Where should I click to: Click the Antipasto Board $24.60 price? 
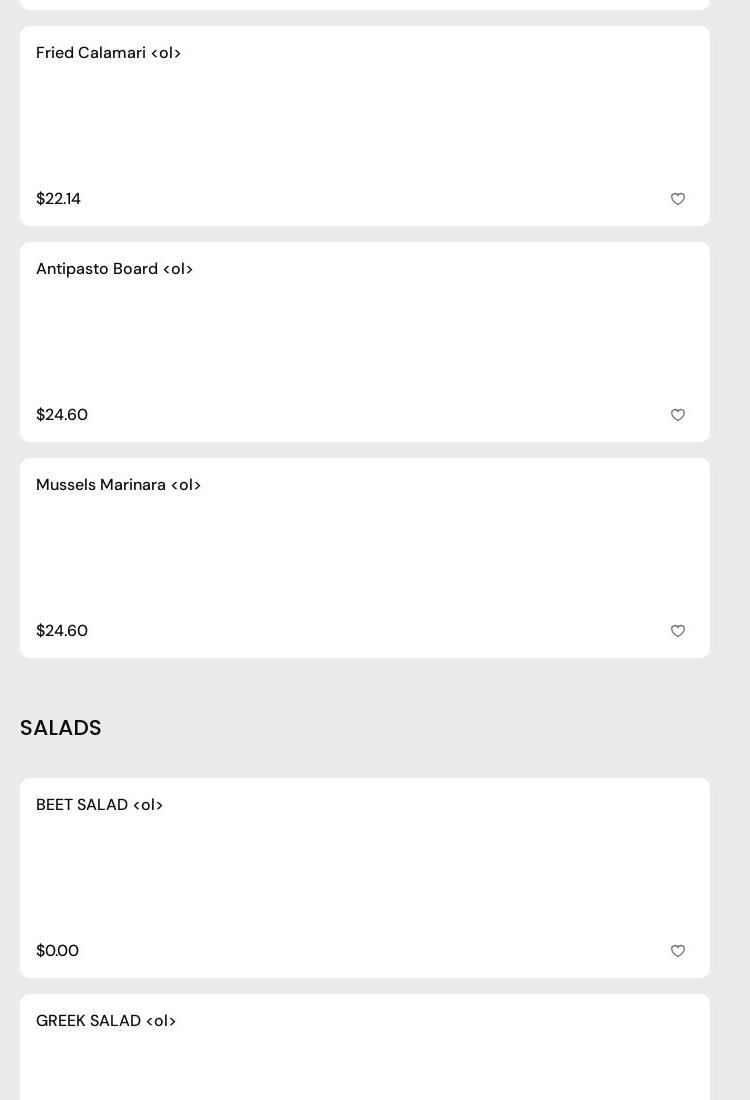[62, 415]
